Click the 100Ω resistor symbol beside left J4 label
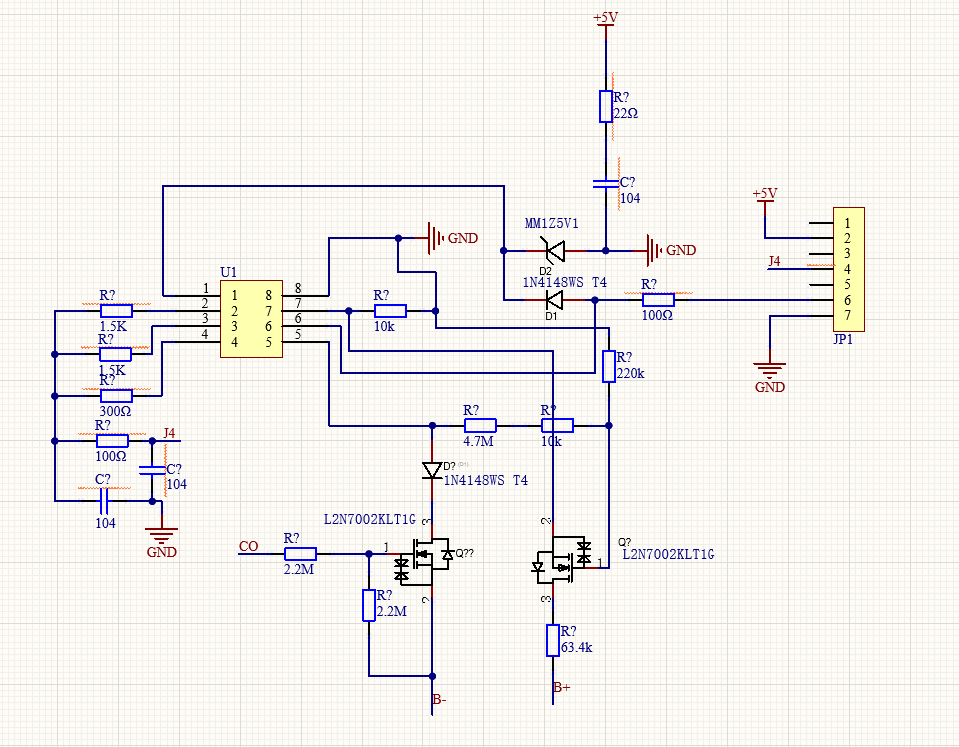 click(x=113, y=440)
